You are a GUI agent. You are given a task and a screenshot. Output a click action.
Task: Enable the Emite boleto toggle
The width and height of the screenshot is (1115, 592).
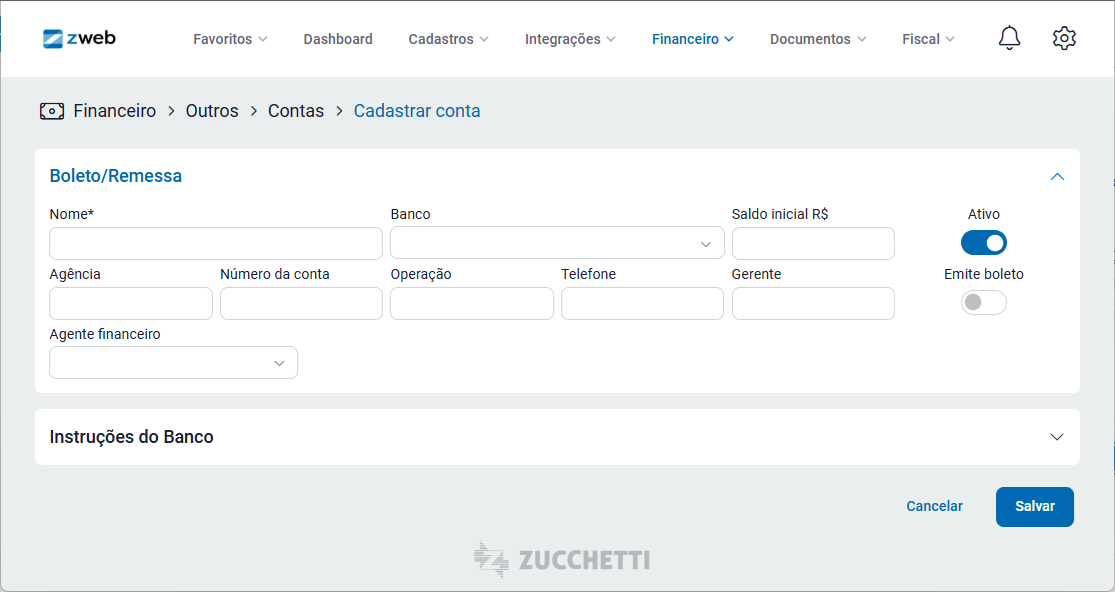pos(983,303)
